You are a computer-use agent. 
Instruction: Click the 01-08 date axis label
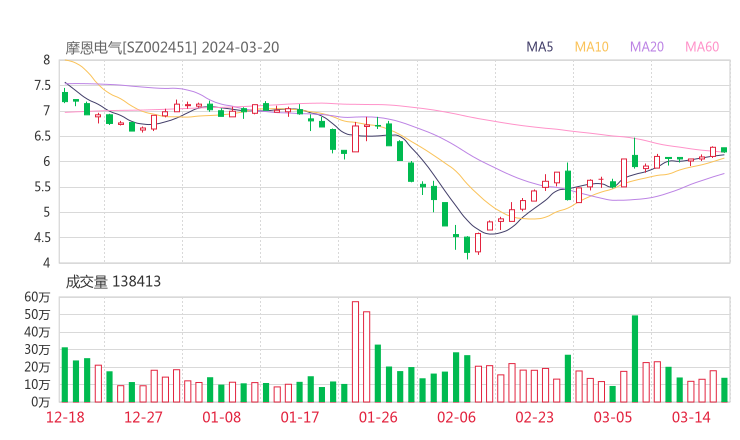click(221, 417)
